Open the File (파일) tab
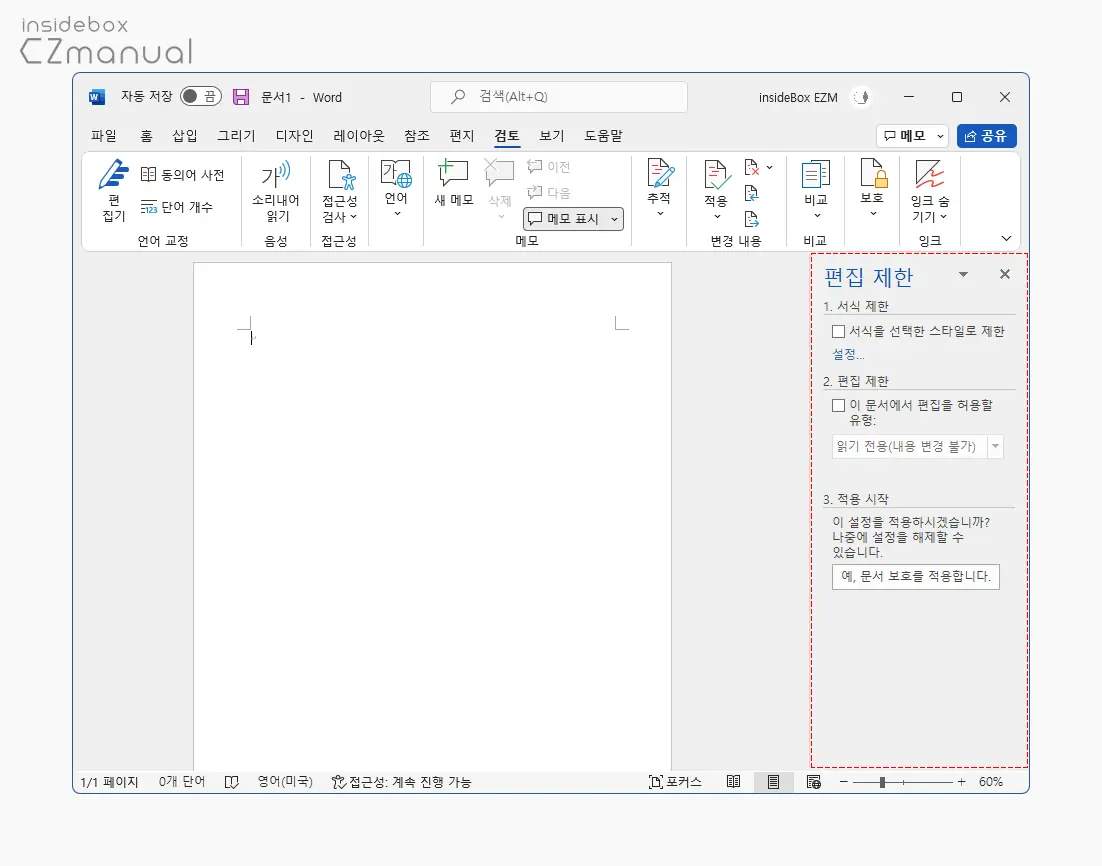The height and width of the screenshot is (866, 1102). coord(104,136)
